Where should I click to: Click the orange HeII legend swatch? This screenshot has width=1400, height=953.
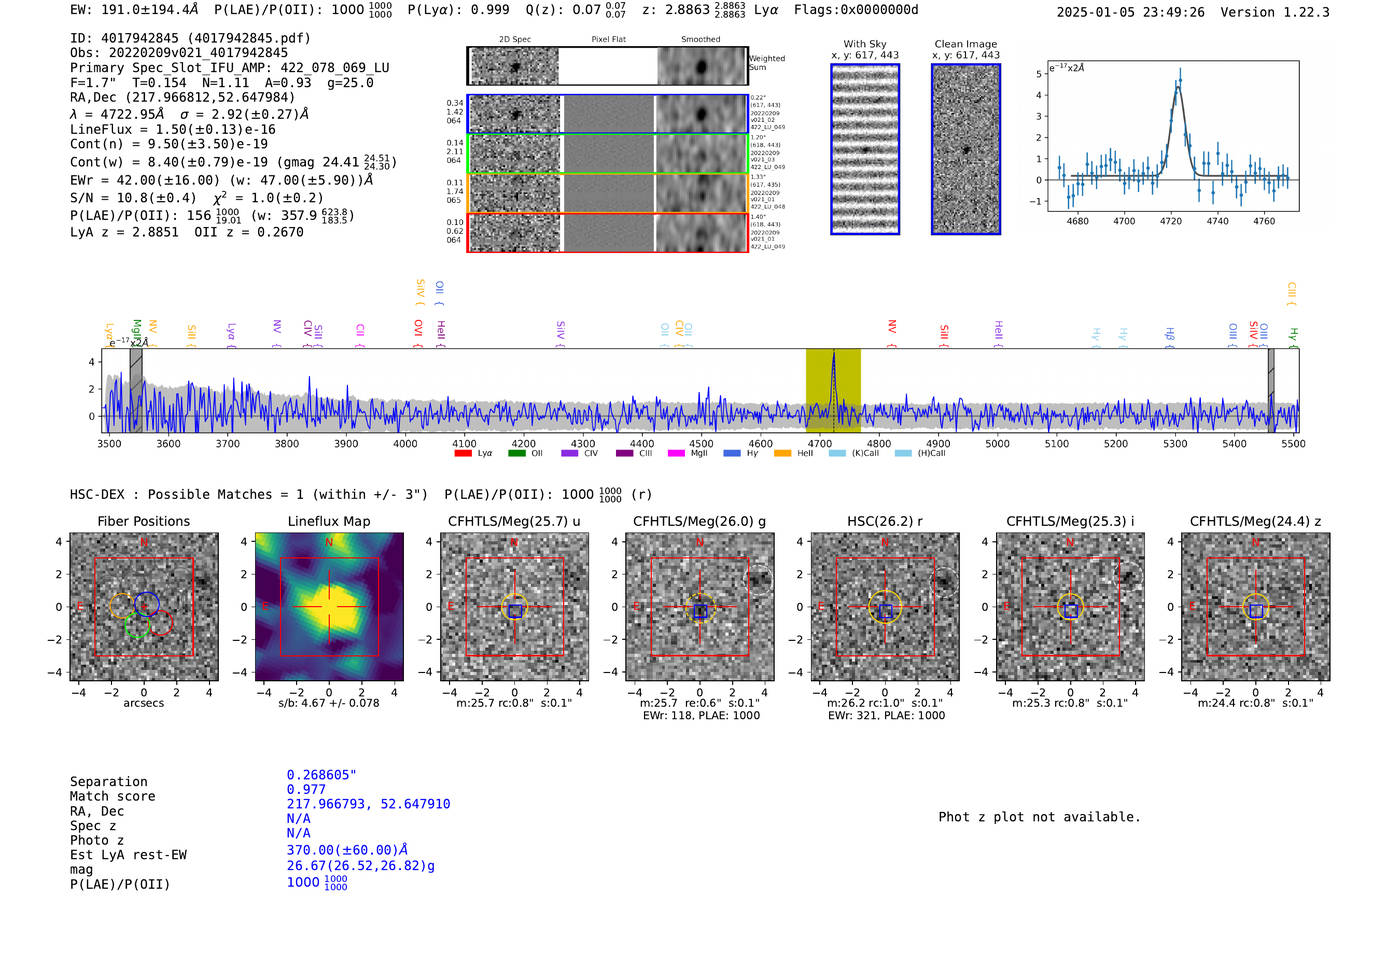pyautogui.click(x=782, y=453)
